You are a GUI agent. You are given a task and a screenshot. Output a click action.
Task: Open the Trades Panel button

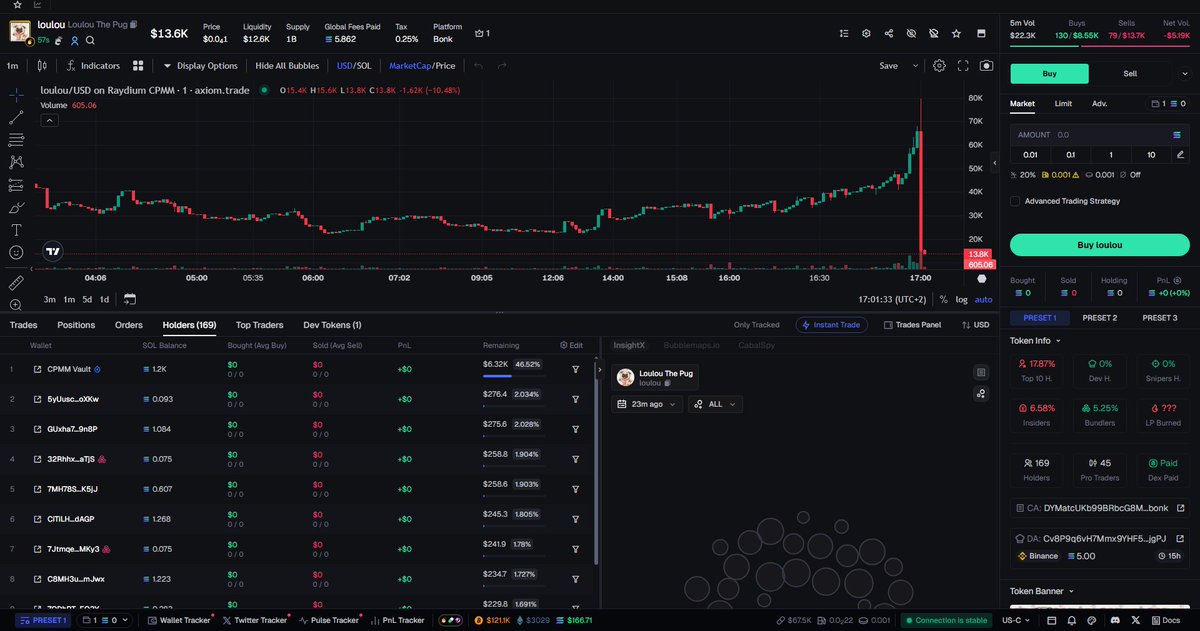pyautogui.click(x=912, y=325)
